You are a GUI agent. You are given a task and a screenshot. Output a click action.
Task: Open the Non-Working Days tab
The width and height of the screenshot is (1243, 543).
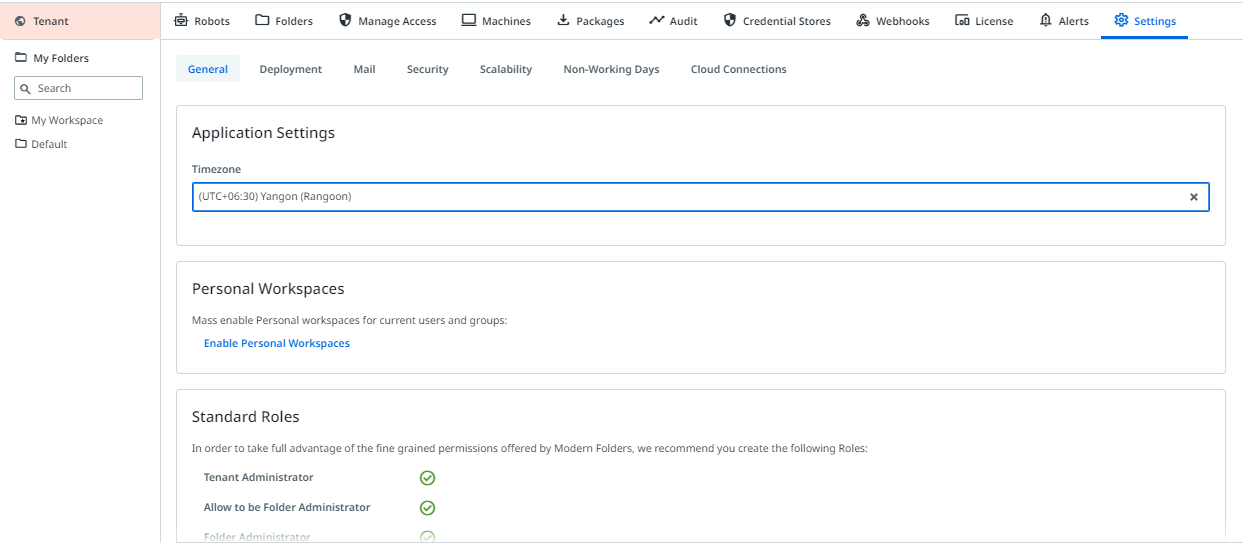click(611, 69)
